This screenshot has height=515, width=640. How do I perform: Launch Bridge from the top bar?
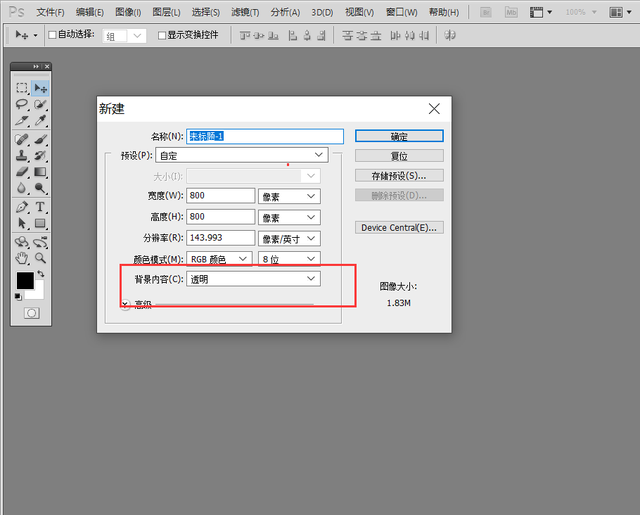pyautogui.click(x=486, y=12)
